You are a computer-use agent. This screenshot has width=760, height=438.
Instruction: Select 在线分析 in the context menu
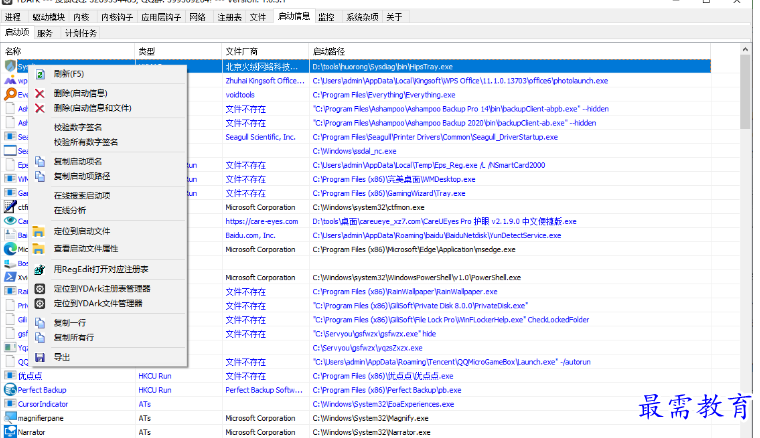click(x=70, y=211)
